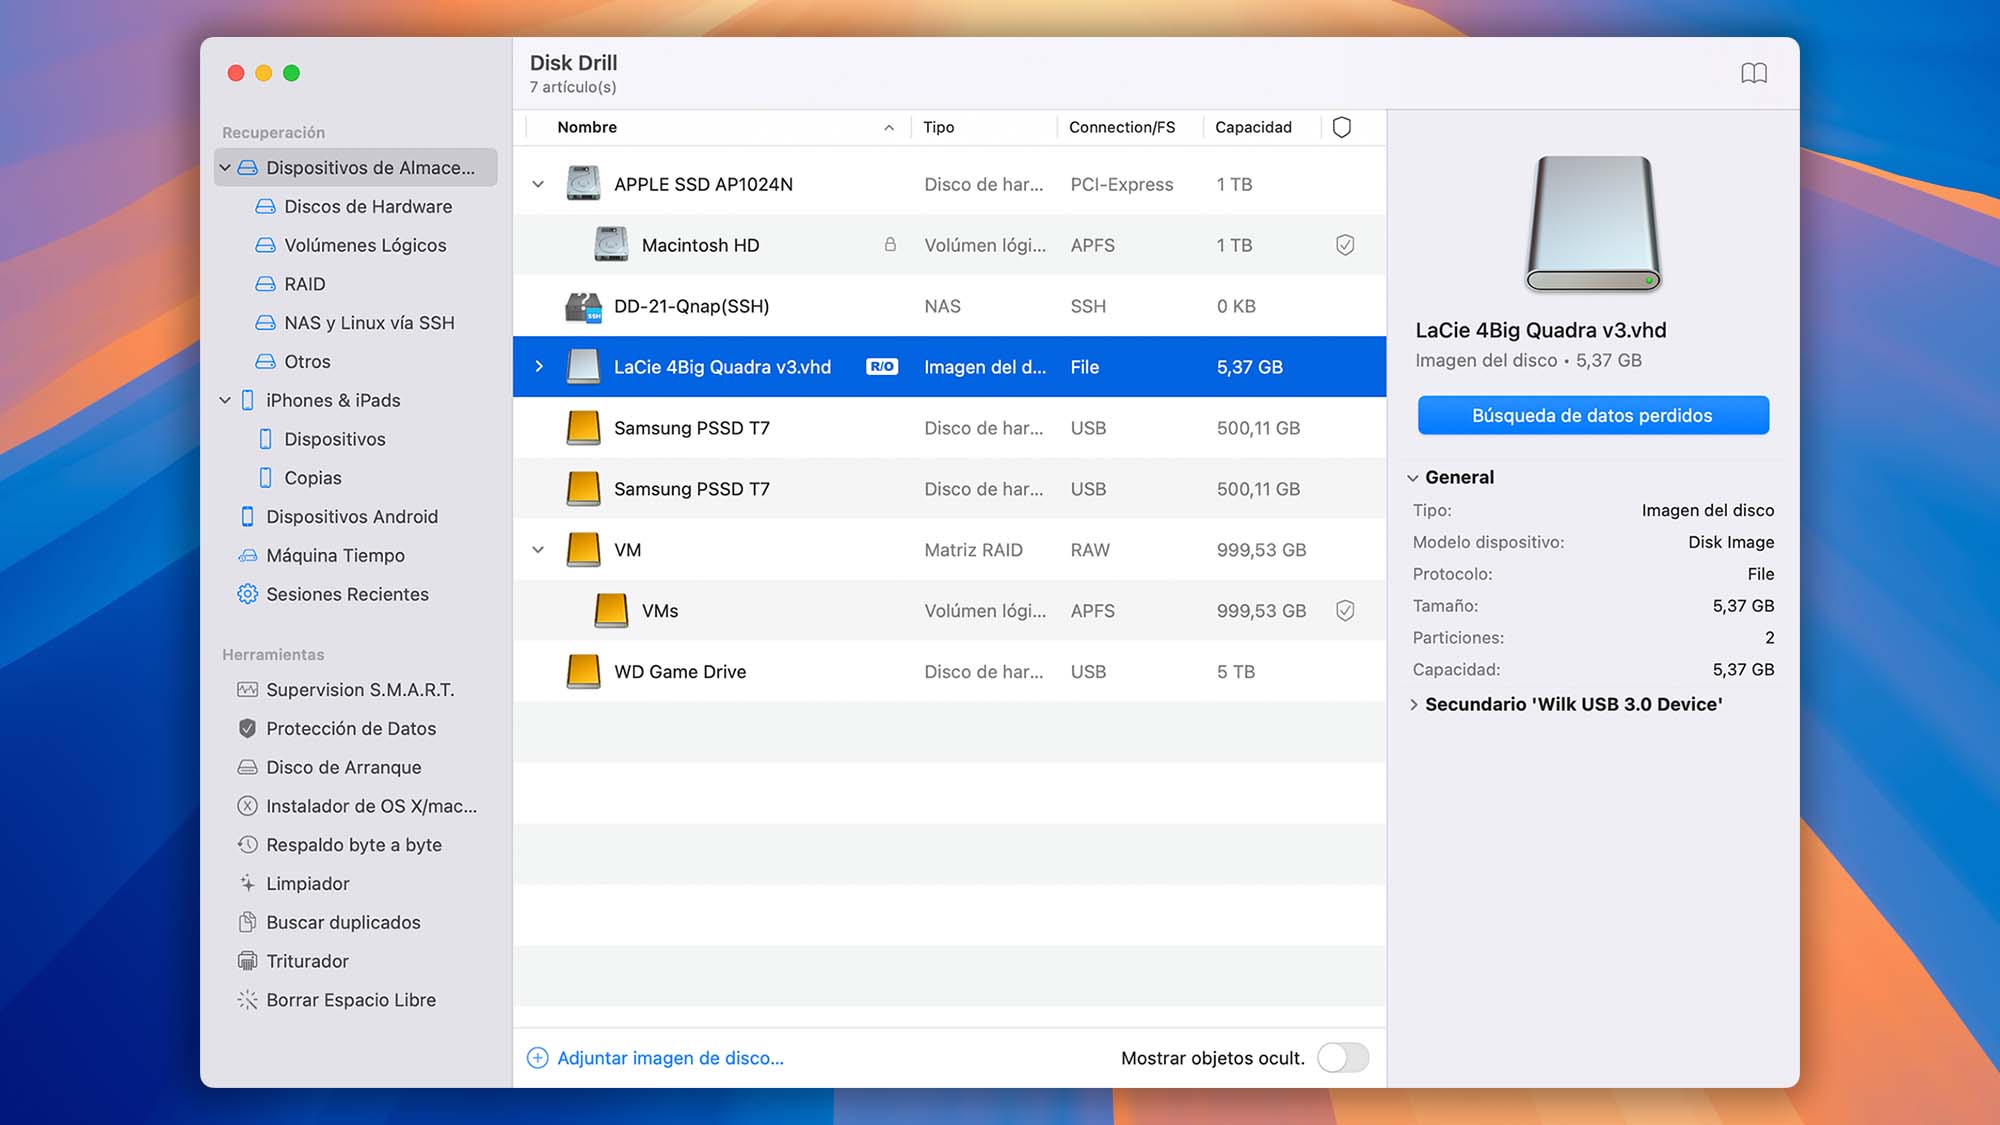Select Copias under iPhones & iPads
This screenshot has width=2000, height=1125.
point(298,478)
